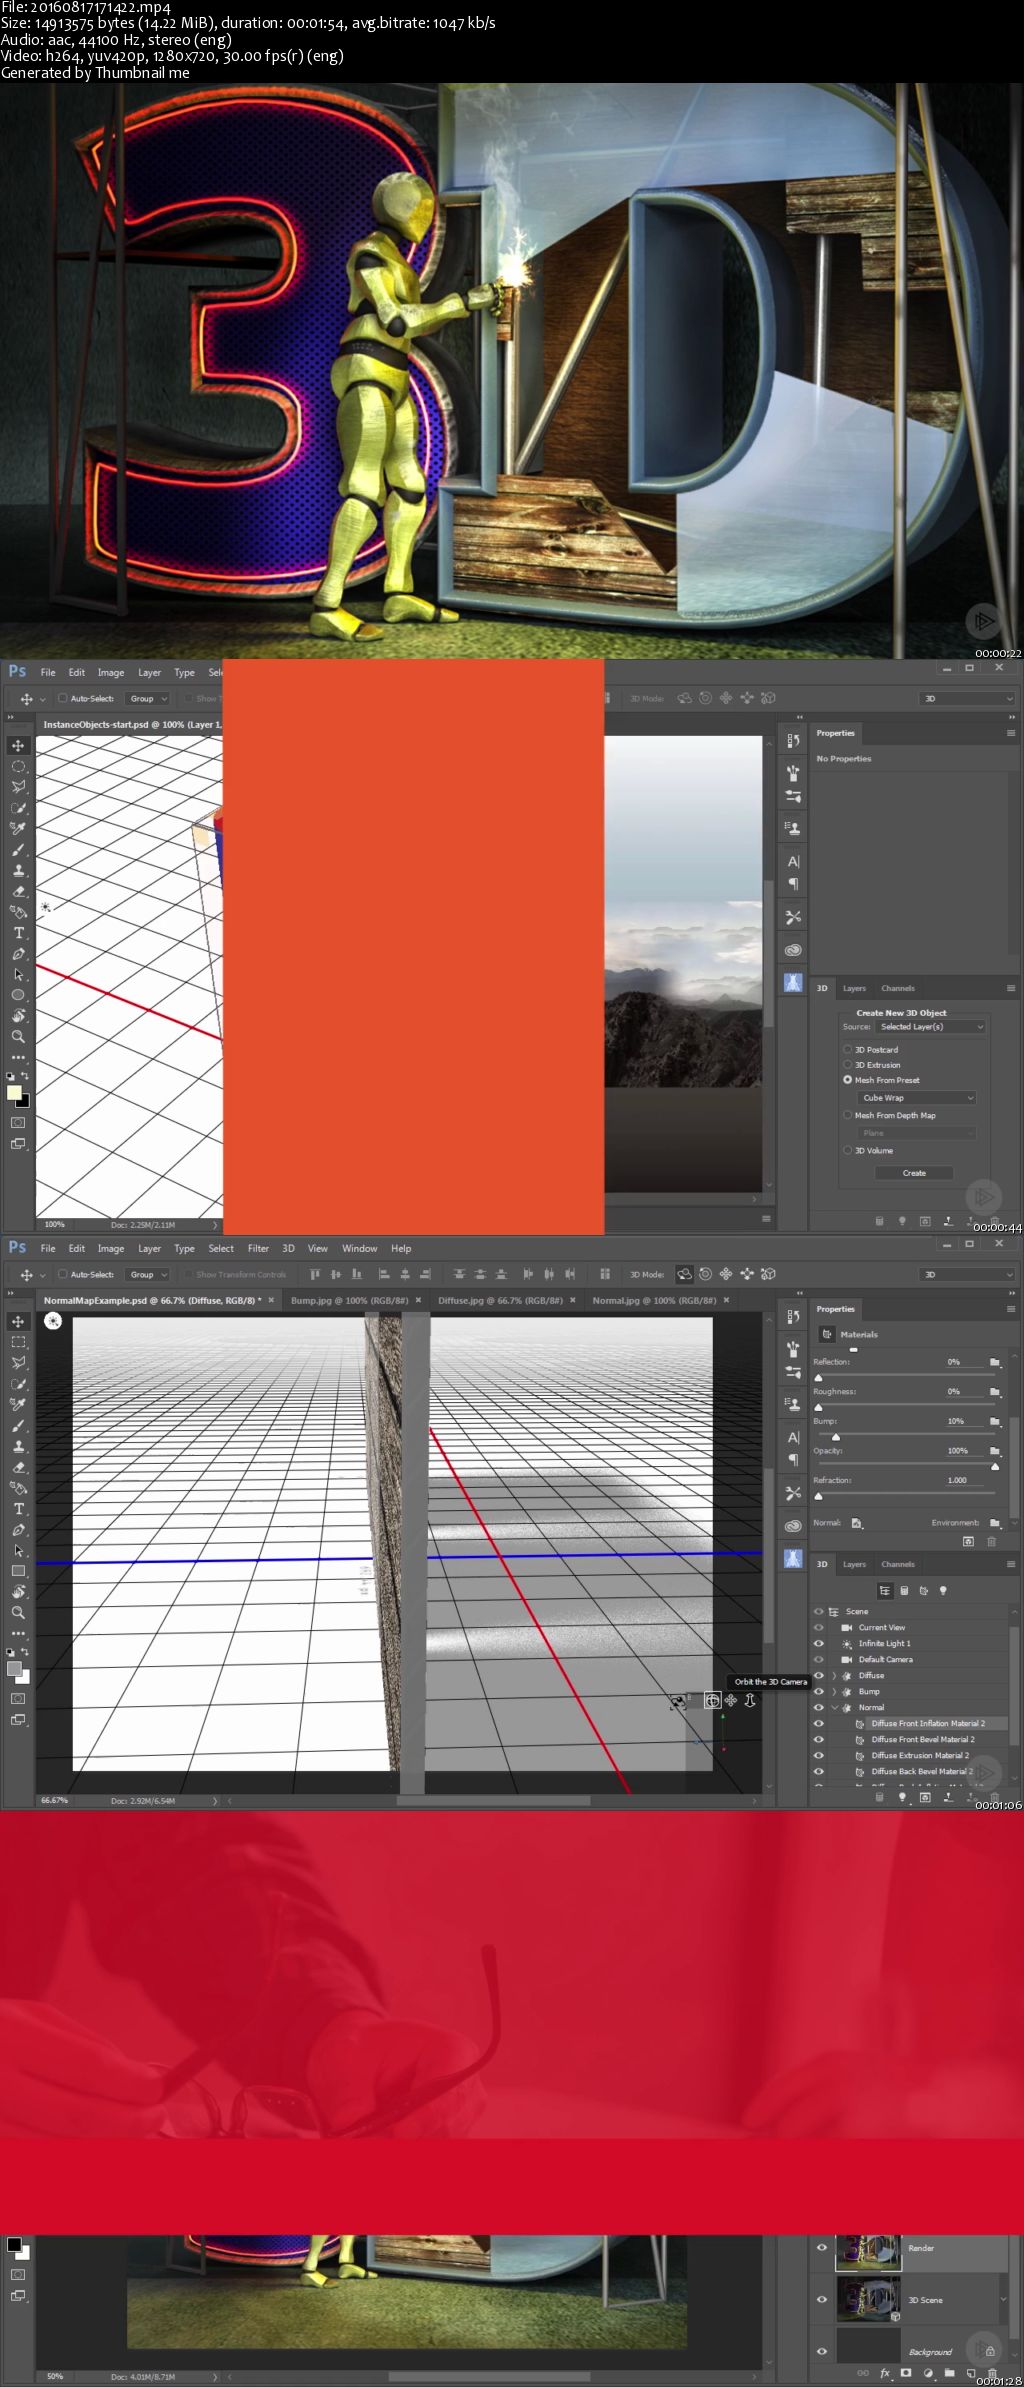Select the Eraser tool in NormalMapExample.psd window
Viewport: 1024px width, 2387px height.
(x=18, y=1467)
